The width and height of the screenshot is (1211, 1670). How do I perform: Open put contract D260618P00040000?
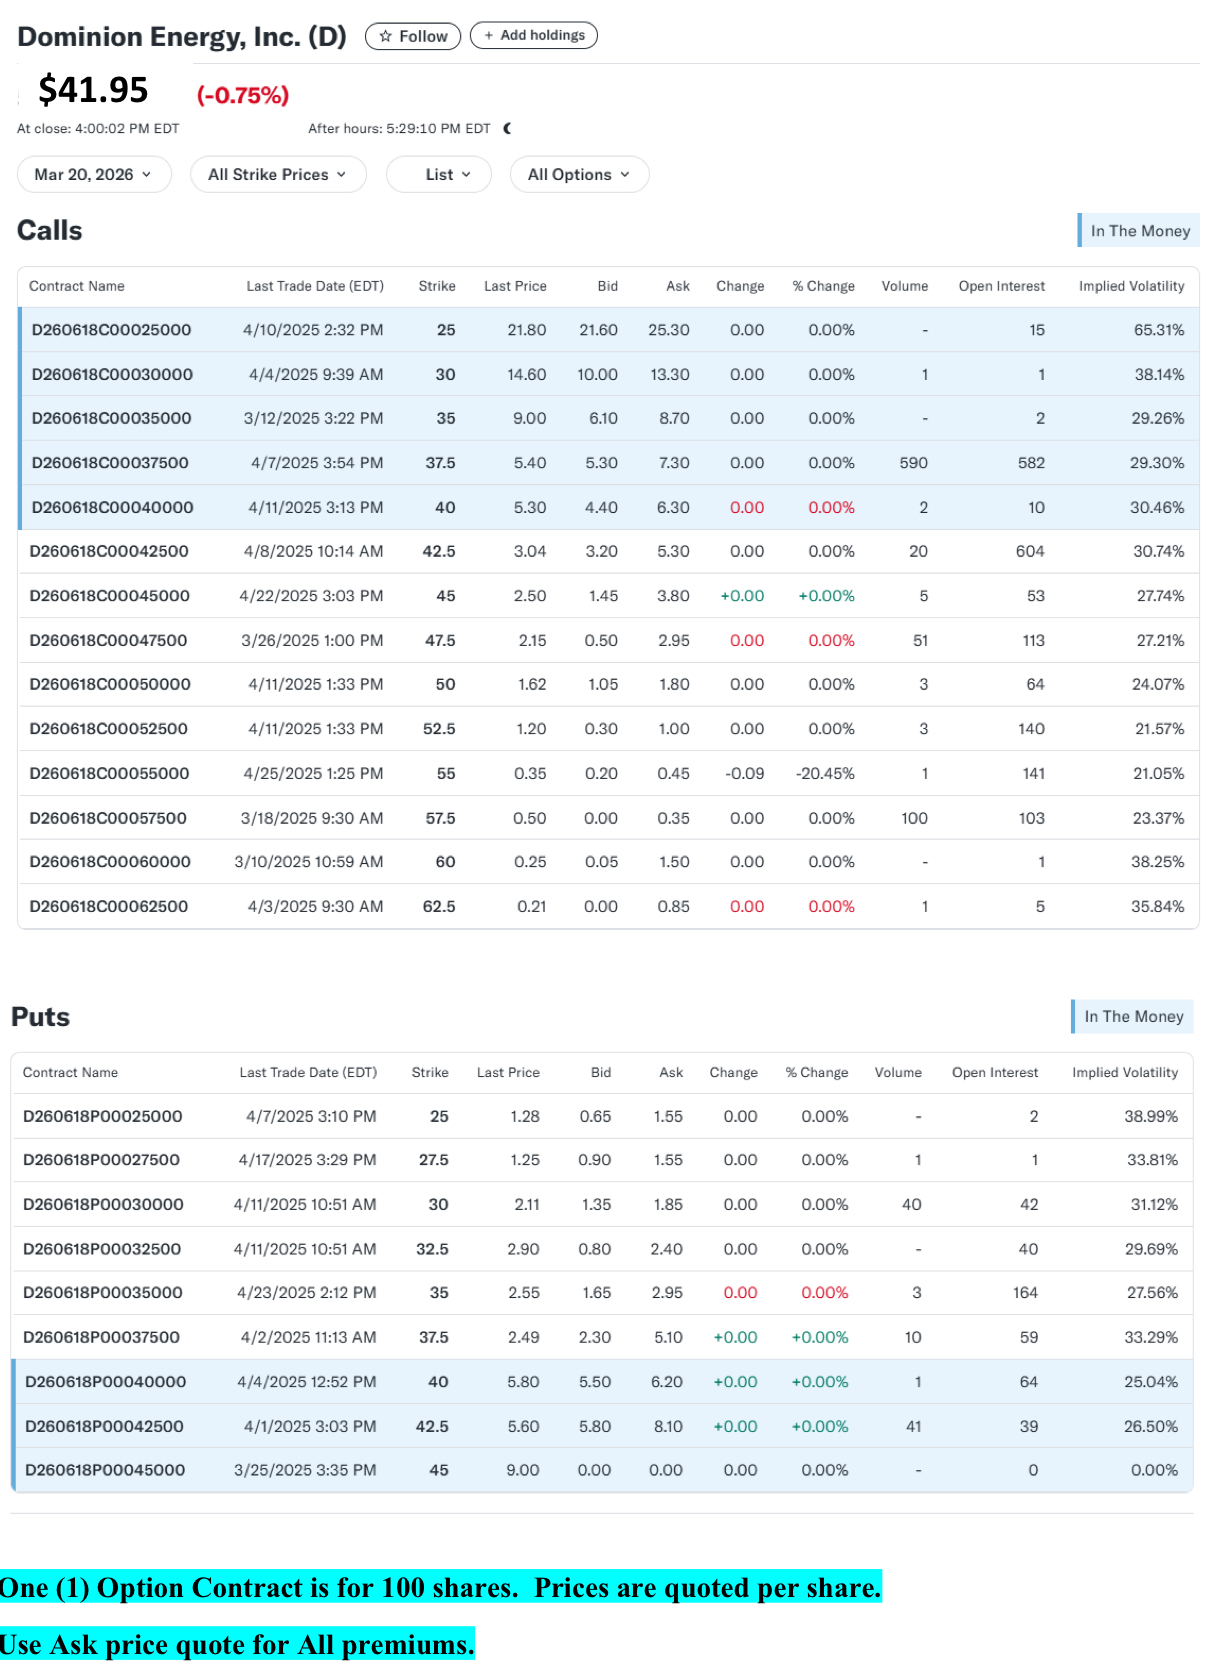[105, 1382]
